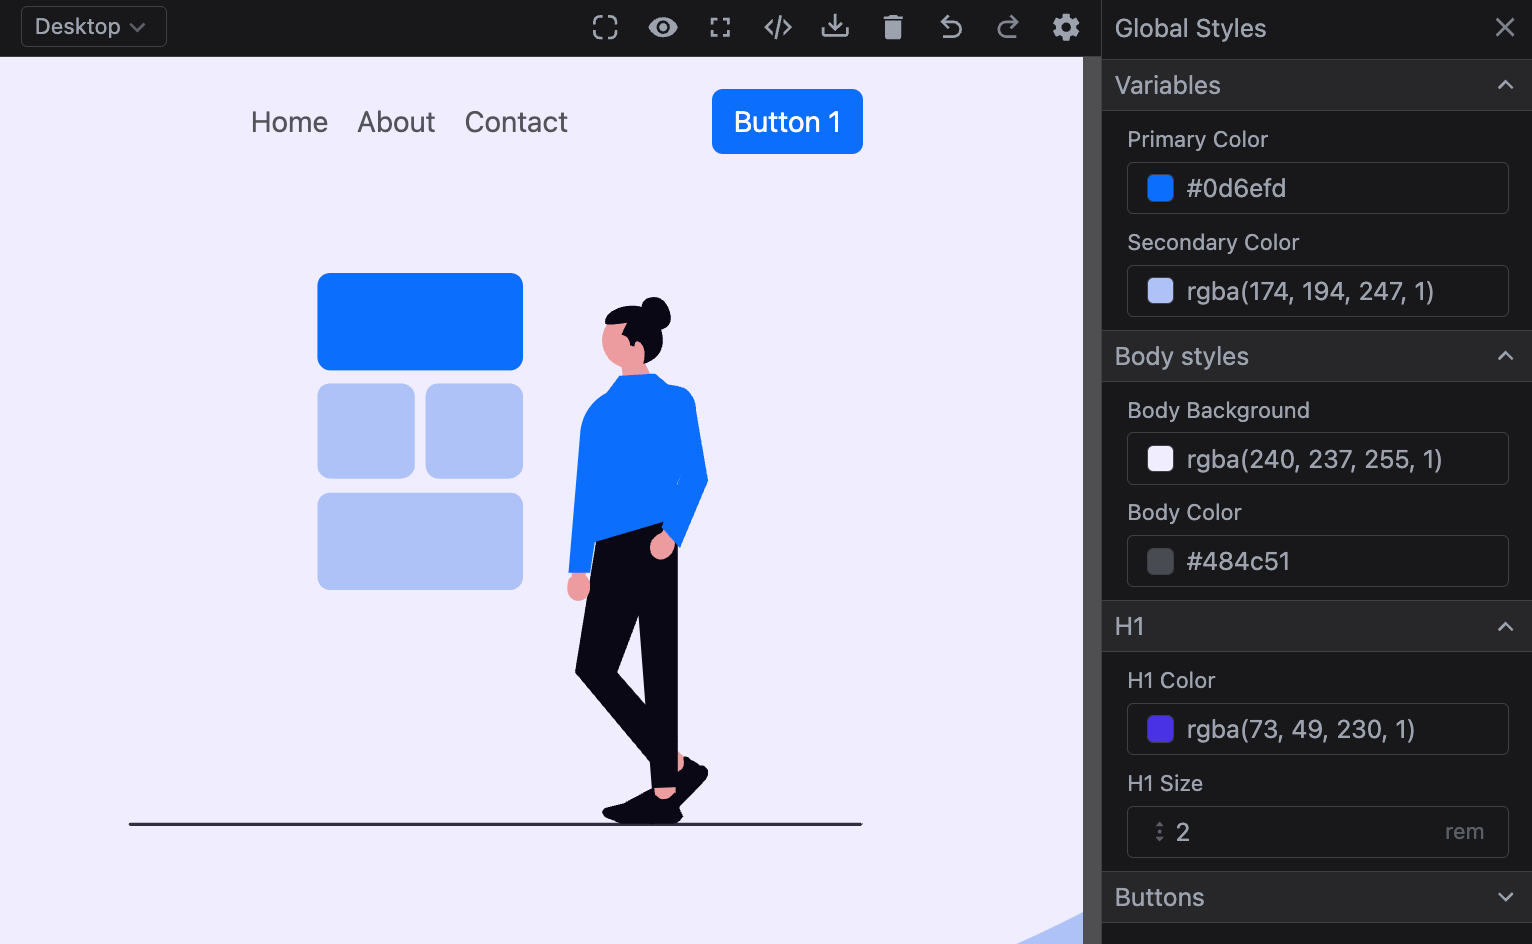Collapse the Body styles section
Screen dimensions: 1532x944
click(x=1505, y=356)
